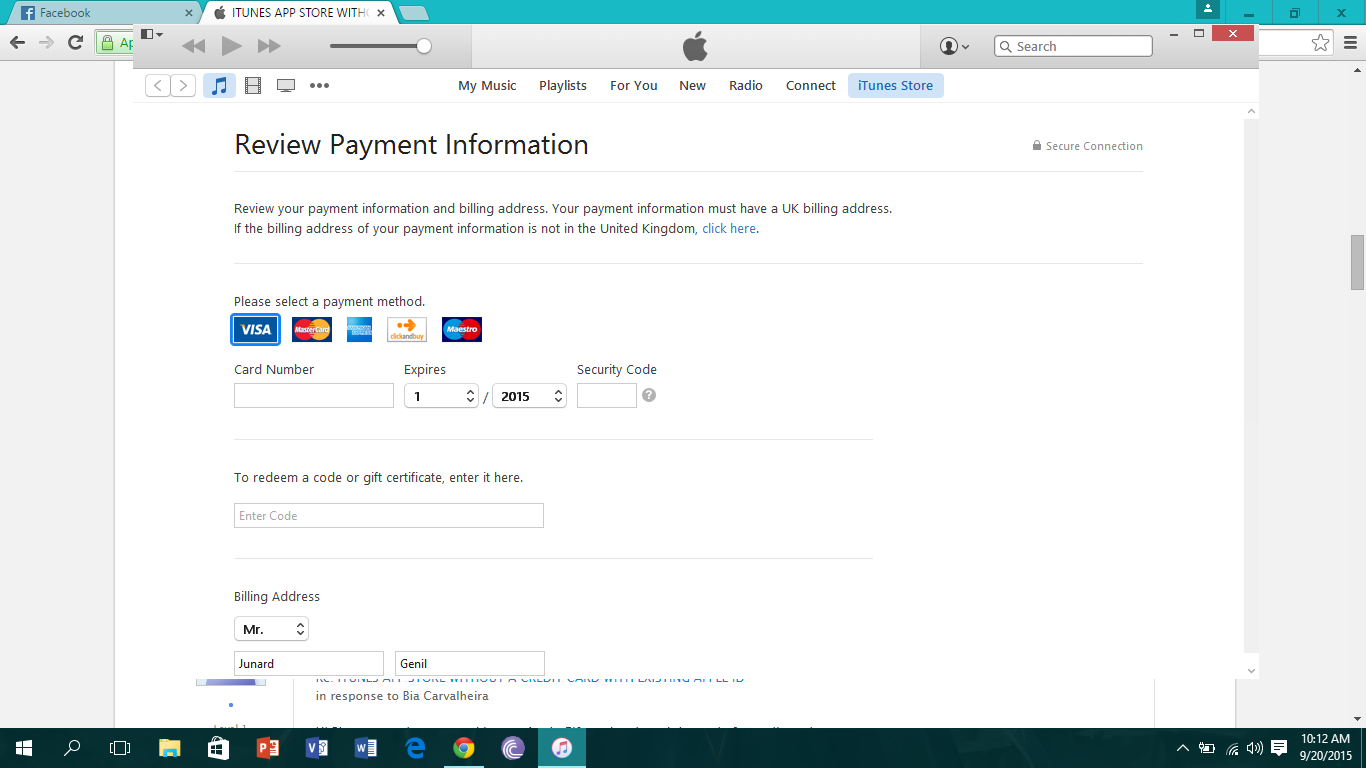
Task: Select MasterCard as the payment method
Action: click(x=312, y=329)
